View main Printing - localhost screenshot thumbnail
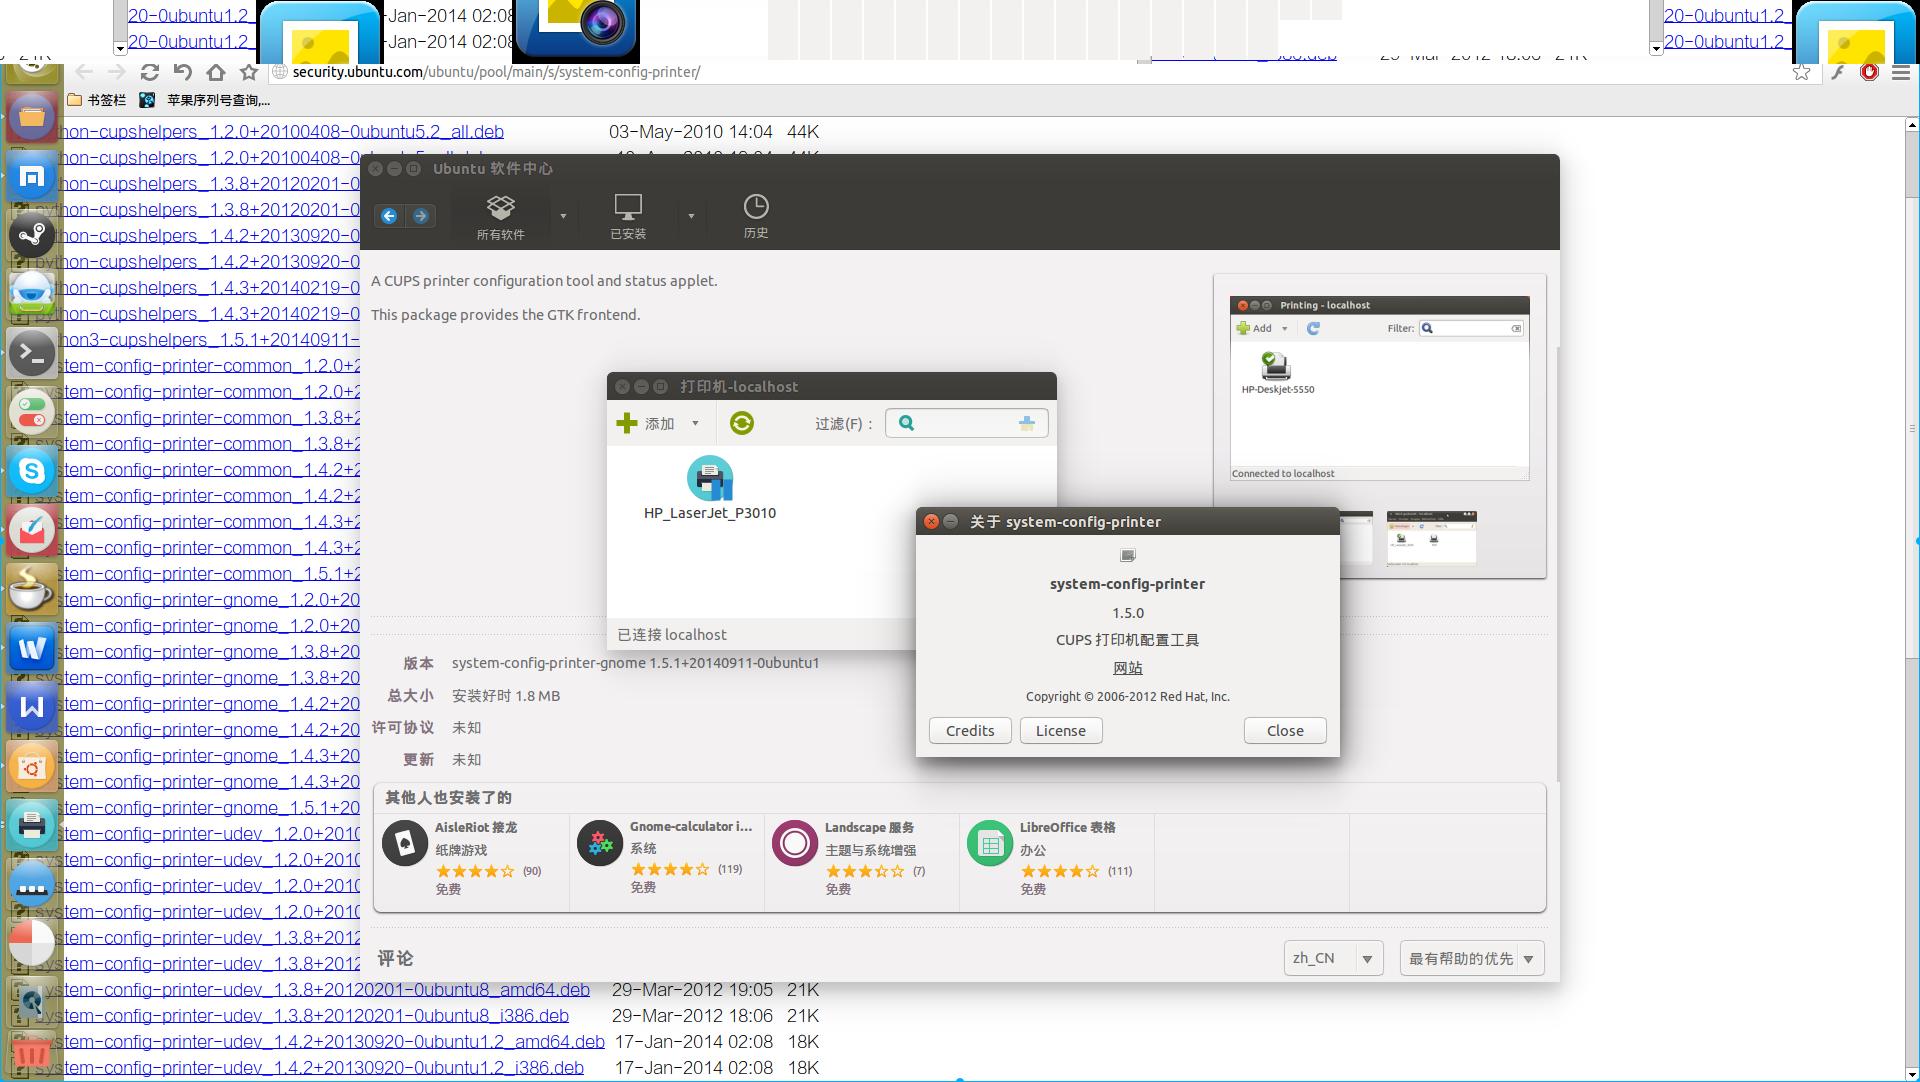Viewport: 1920px width, 1082px height. [x=1379, y=388]
